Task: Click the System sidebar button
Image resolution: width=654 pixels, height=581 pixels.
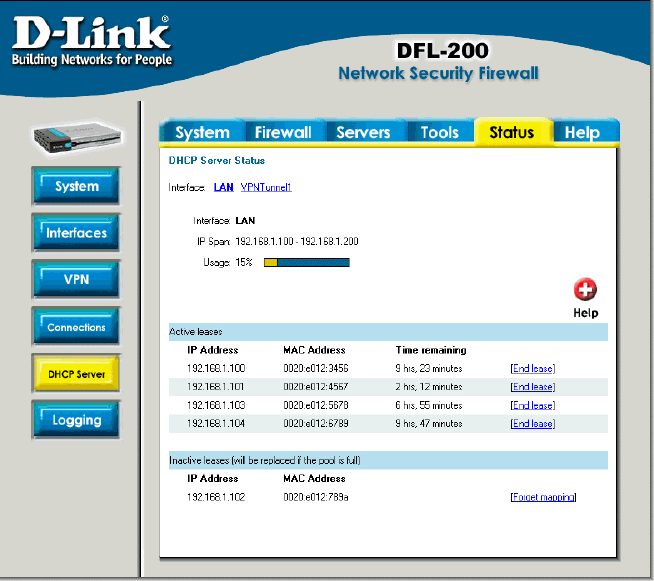Action: pos(76,186)
